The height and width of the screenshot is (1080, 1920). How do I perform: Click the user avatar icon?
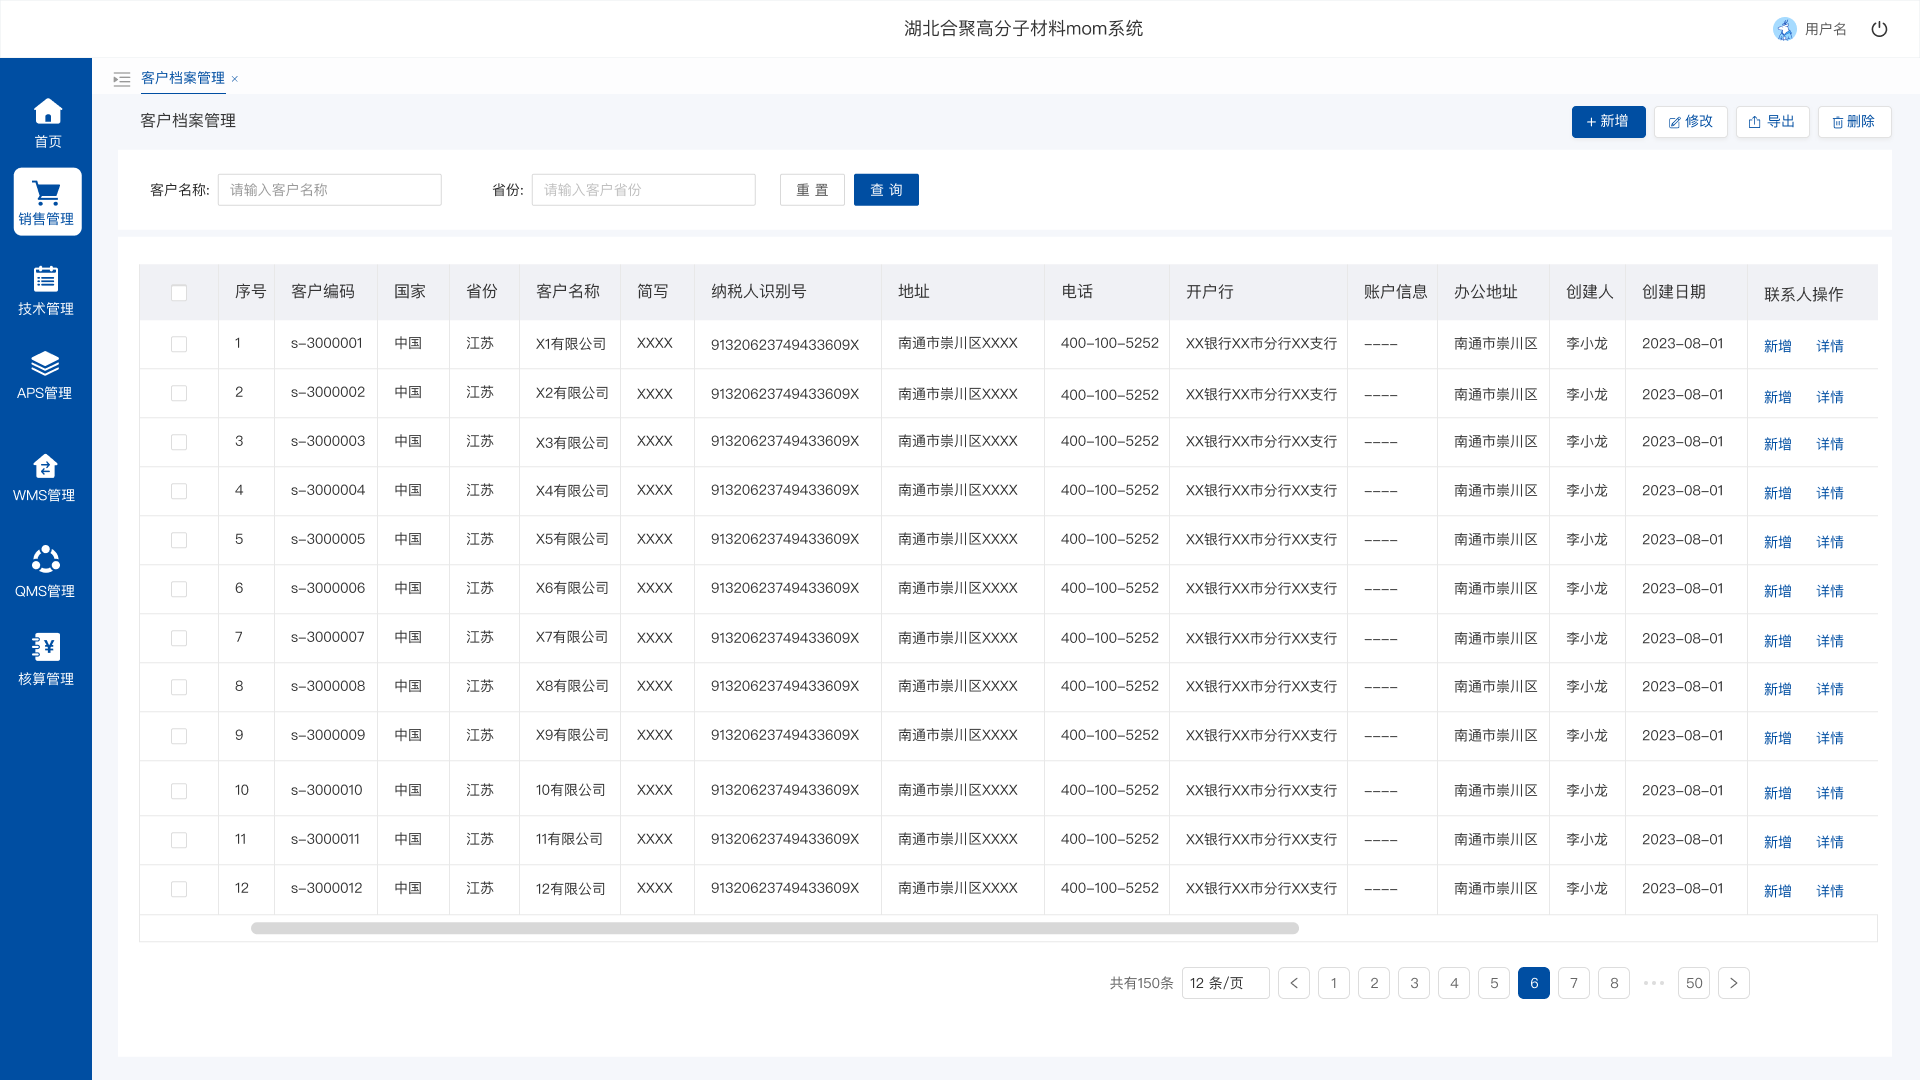pos(1785,29)
